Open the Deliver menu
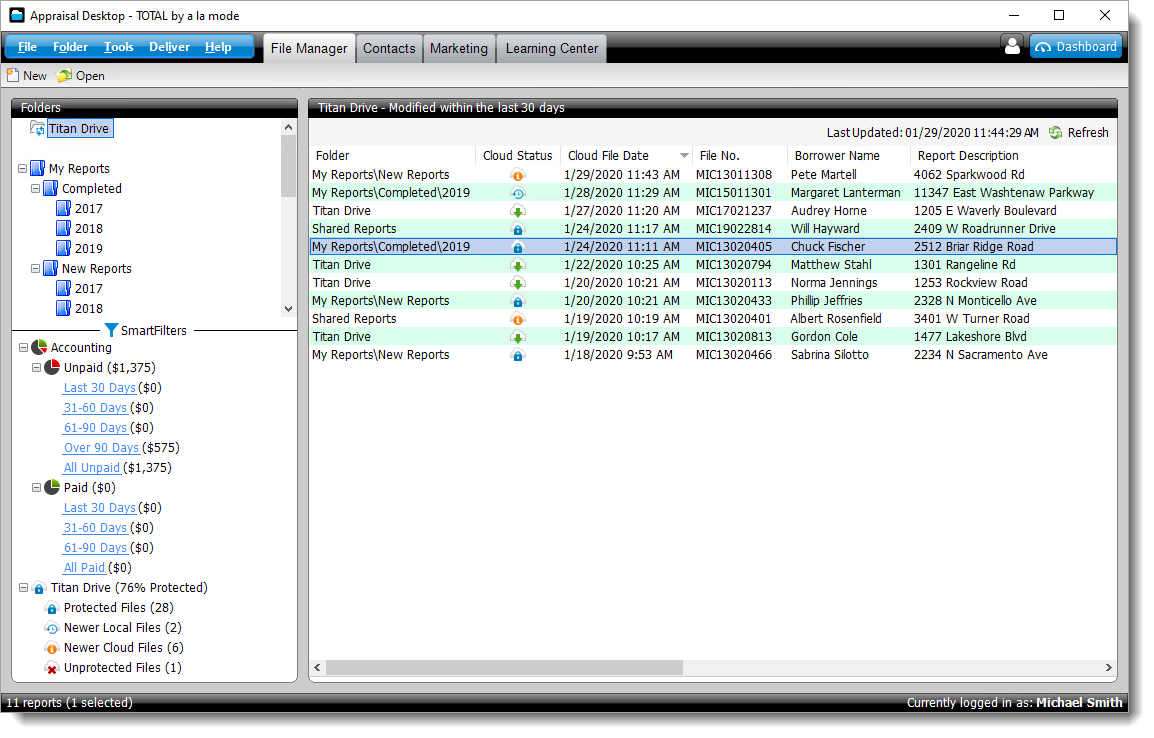Screen dimensions: 1154x738 pos(169,47)
